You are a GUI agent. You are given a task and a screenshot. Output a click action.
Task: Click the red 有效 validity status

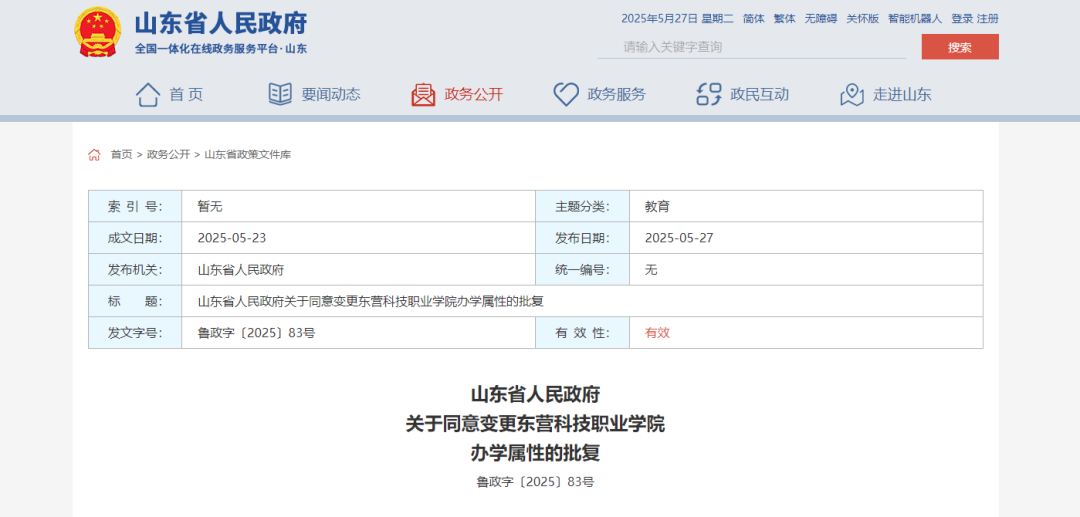coord(657,333)
